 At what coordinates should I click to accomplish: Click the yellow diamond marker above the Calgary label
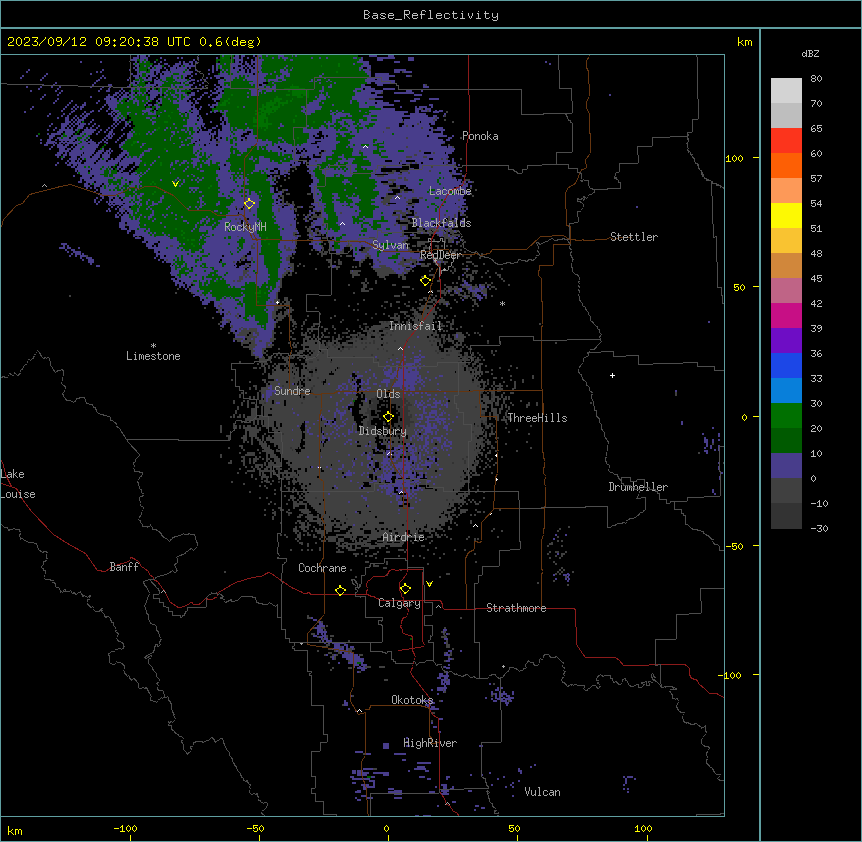click(x=405, y=589)
